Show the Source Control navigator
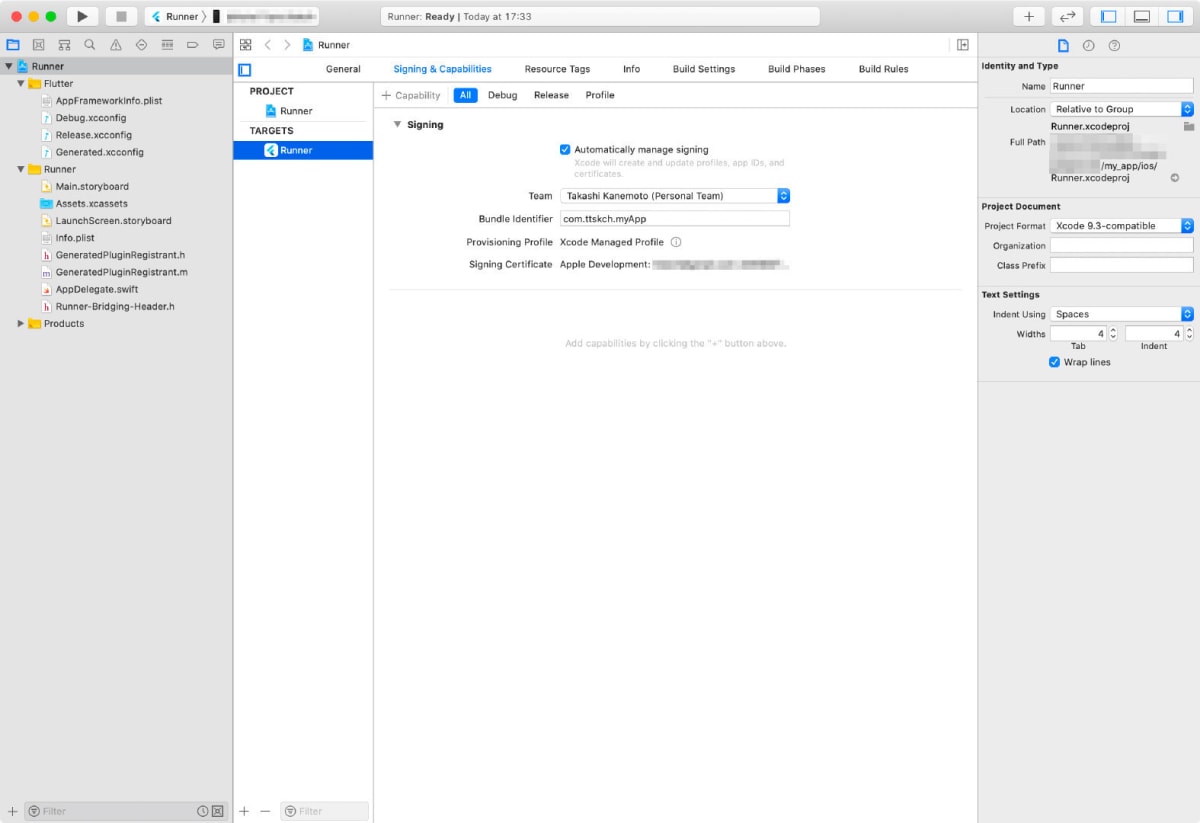This screenshot has height=823, width=1200. (38, 45)
